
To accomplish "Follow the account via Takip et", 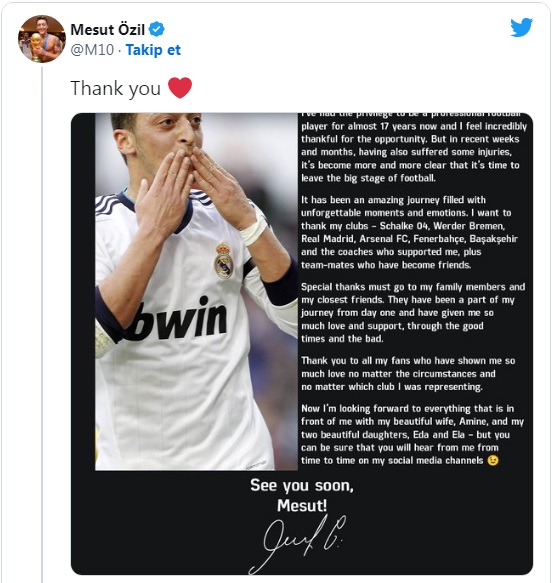I will 153,50.
